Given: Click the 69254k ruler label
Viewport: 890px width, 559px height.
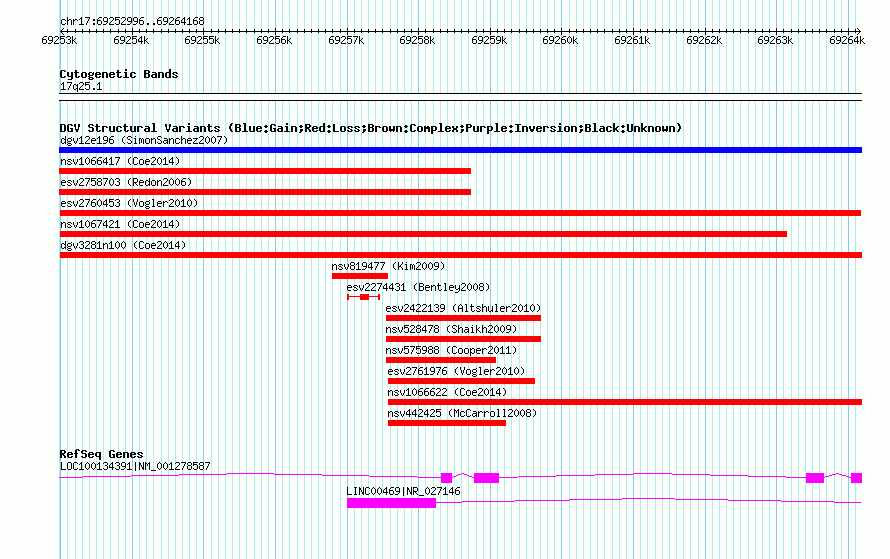Looking at the screenshot, I should click(131, 40).
